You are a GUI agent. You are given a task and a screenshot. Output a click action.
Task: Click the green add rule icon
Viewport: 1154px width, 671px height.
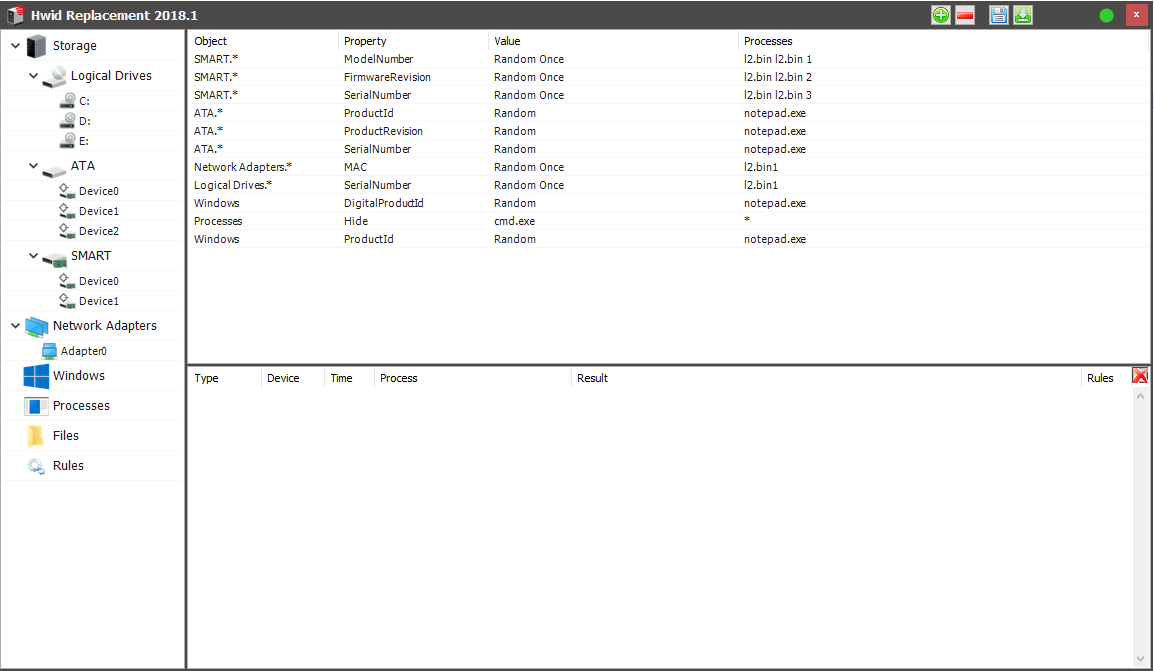tap(941, 15)
